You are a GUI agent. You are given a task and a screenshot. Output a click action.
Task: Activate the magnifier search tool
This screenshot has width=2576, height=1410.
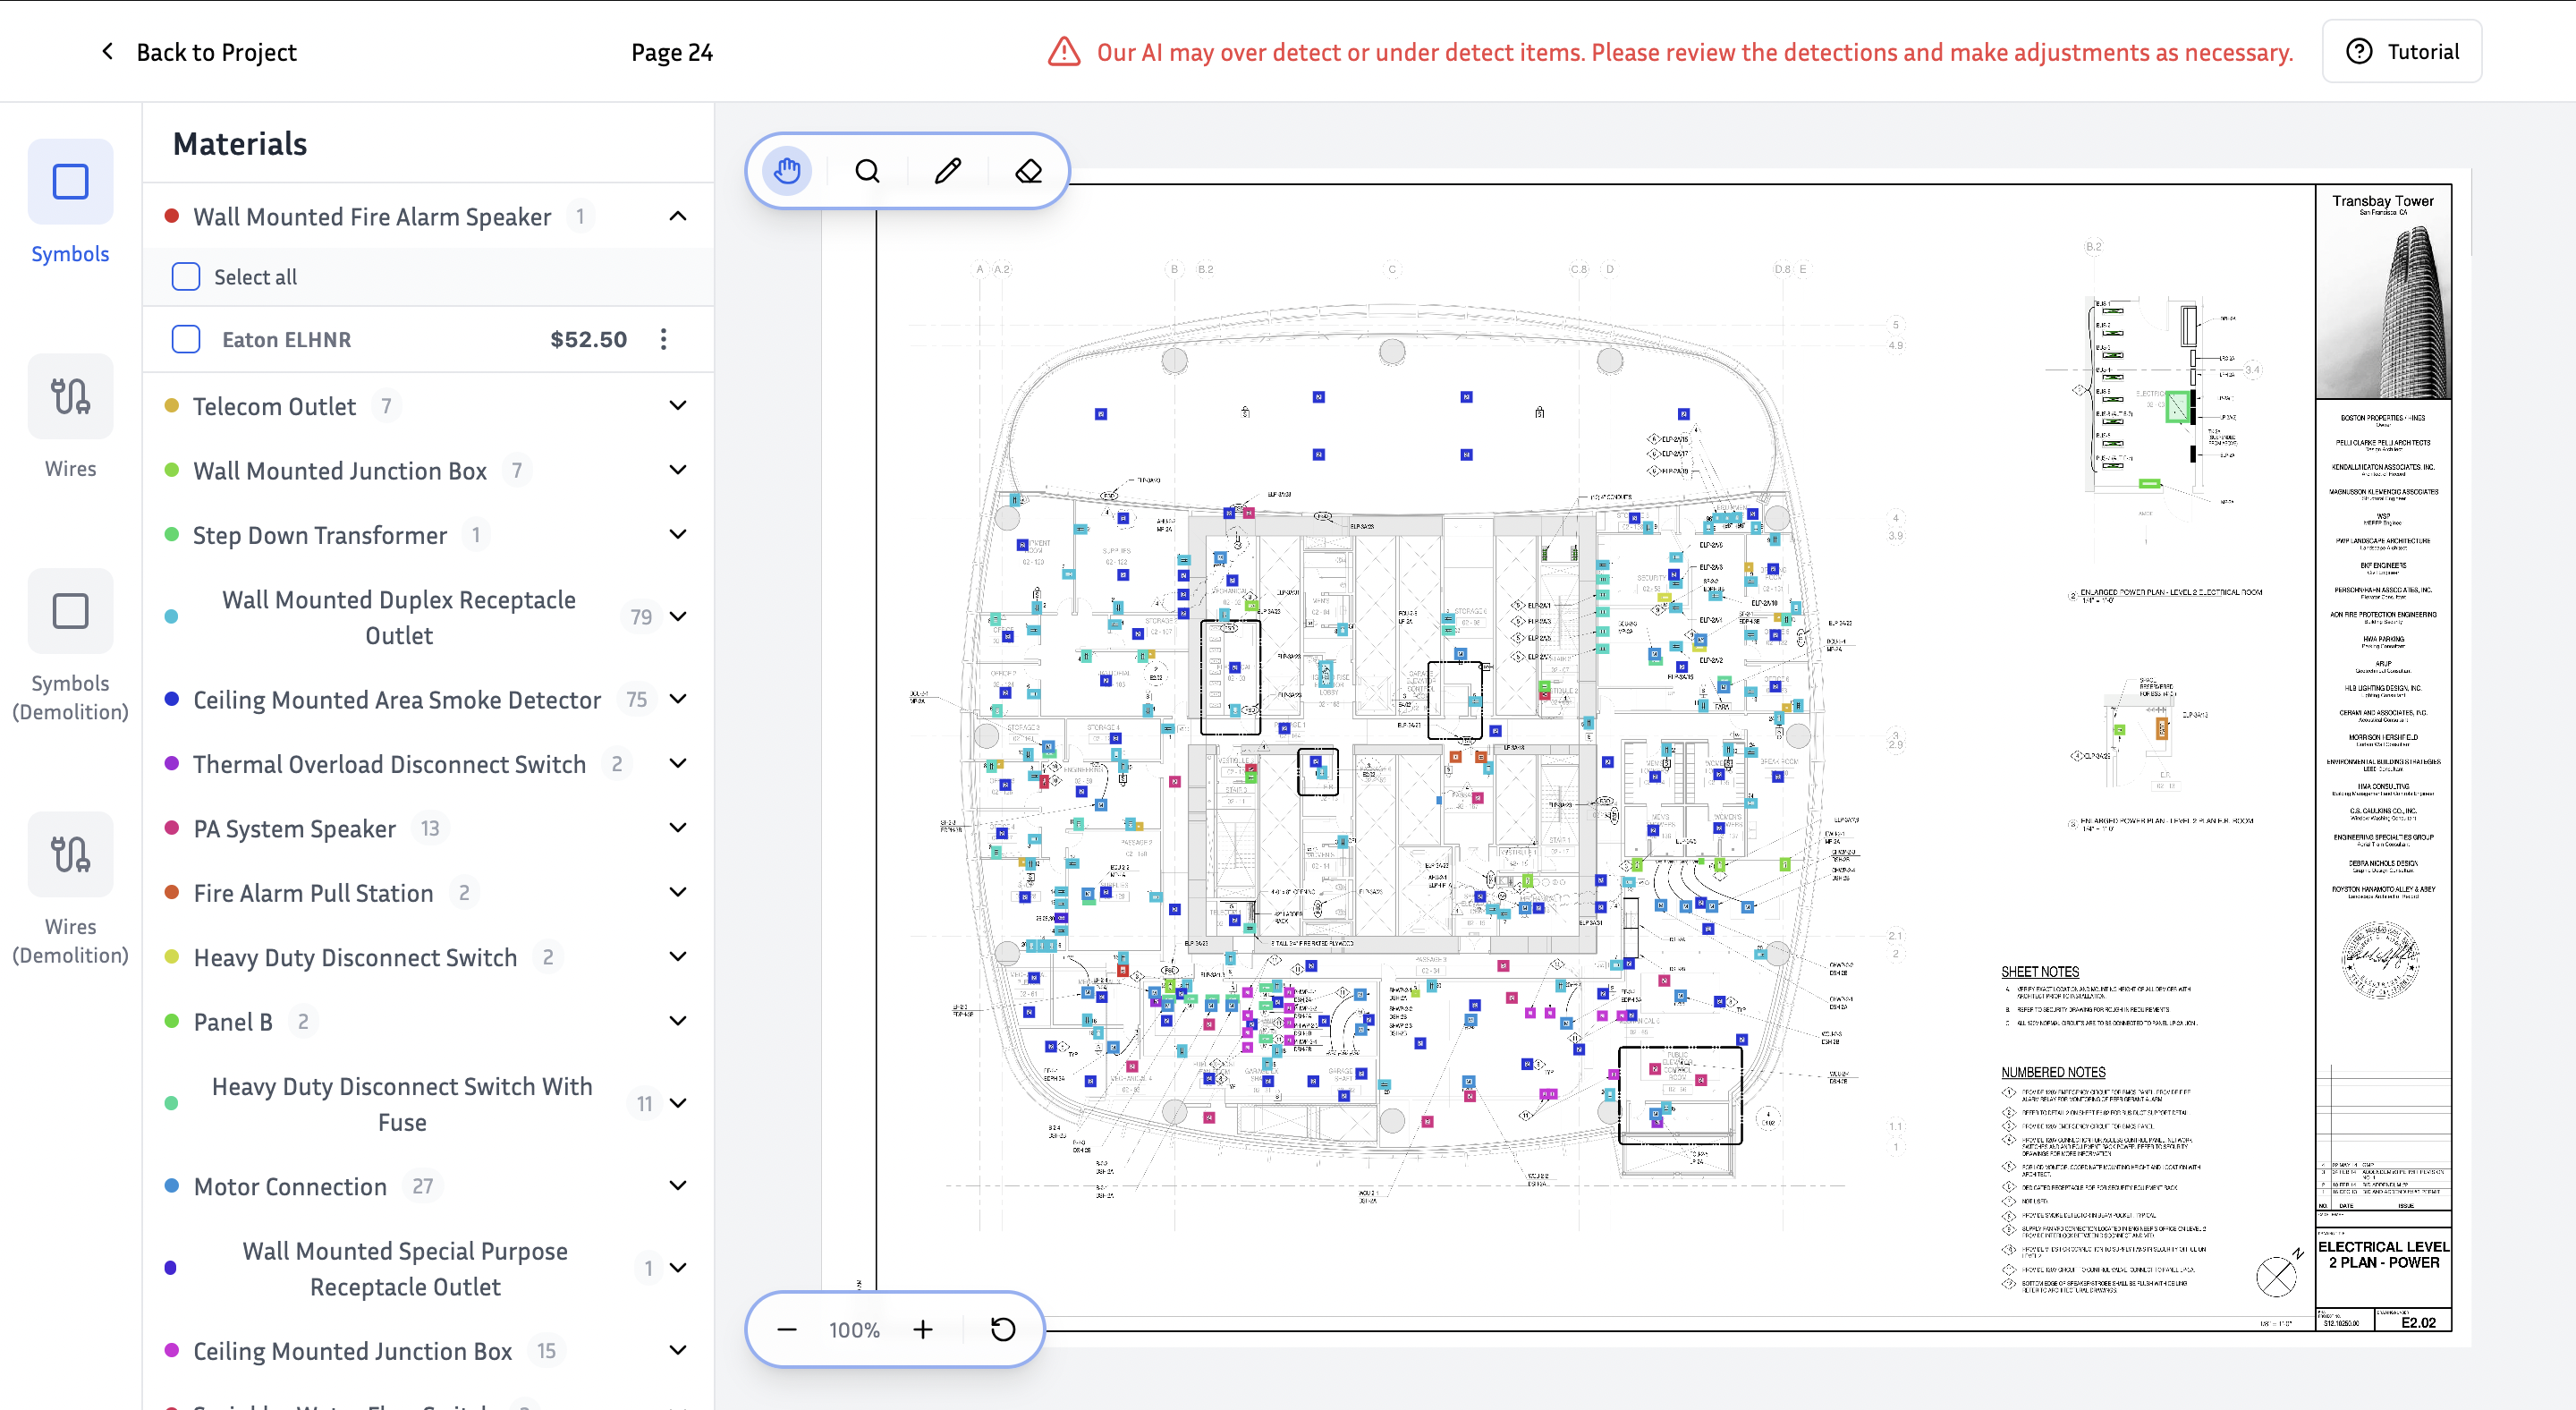point(867,171)
